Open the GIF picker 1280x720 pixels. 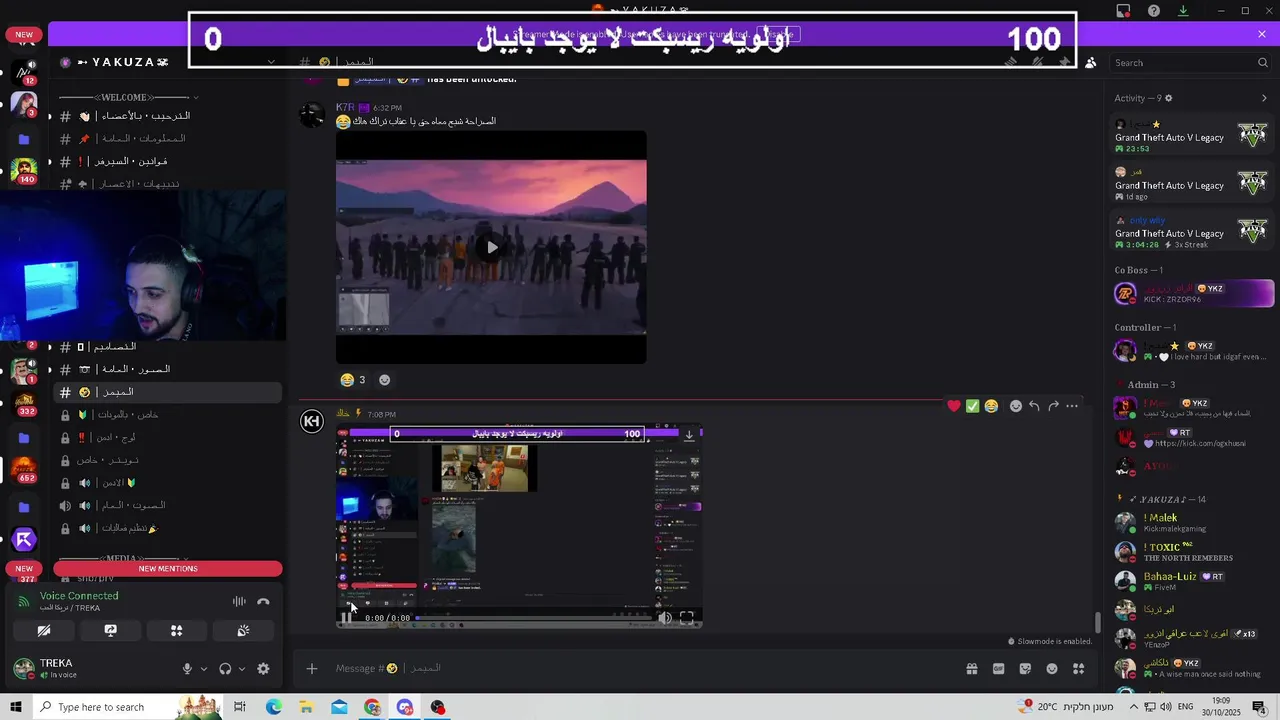998,669
